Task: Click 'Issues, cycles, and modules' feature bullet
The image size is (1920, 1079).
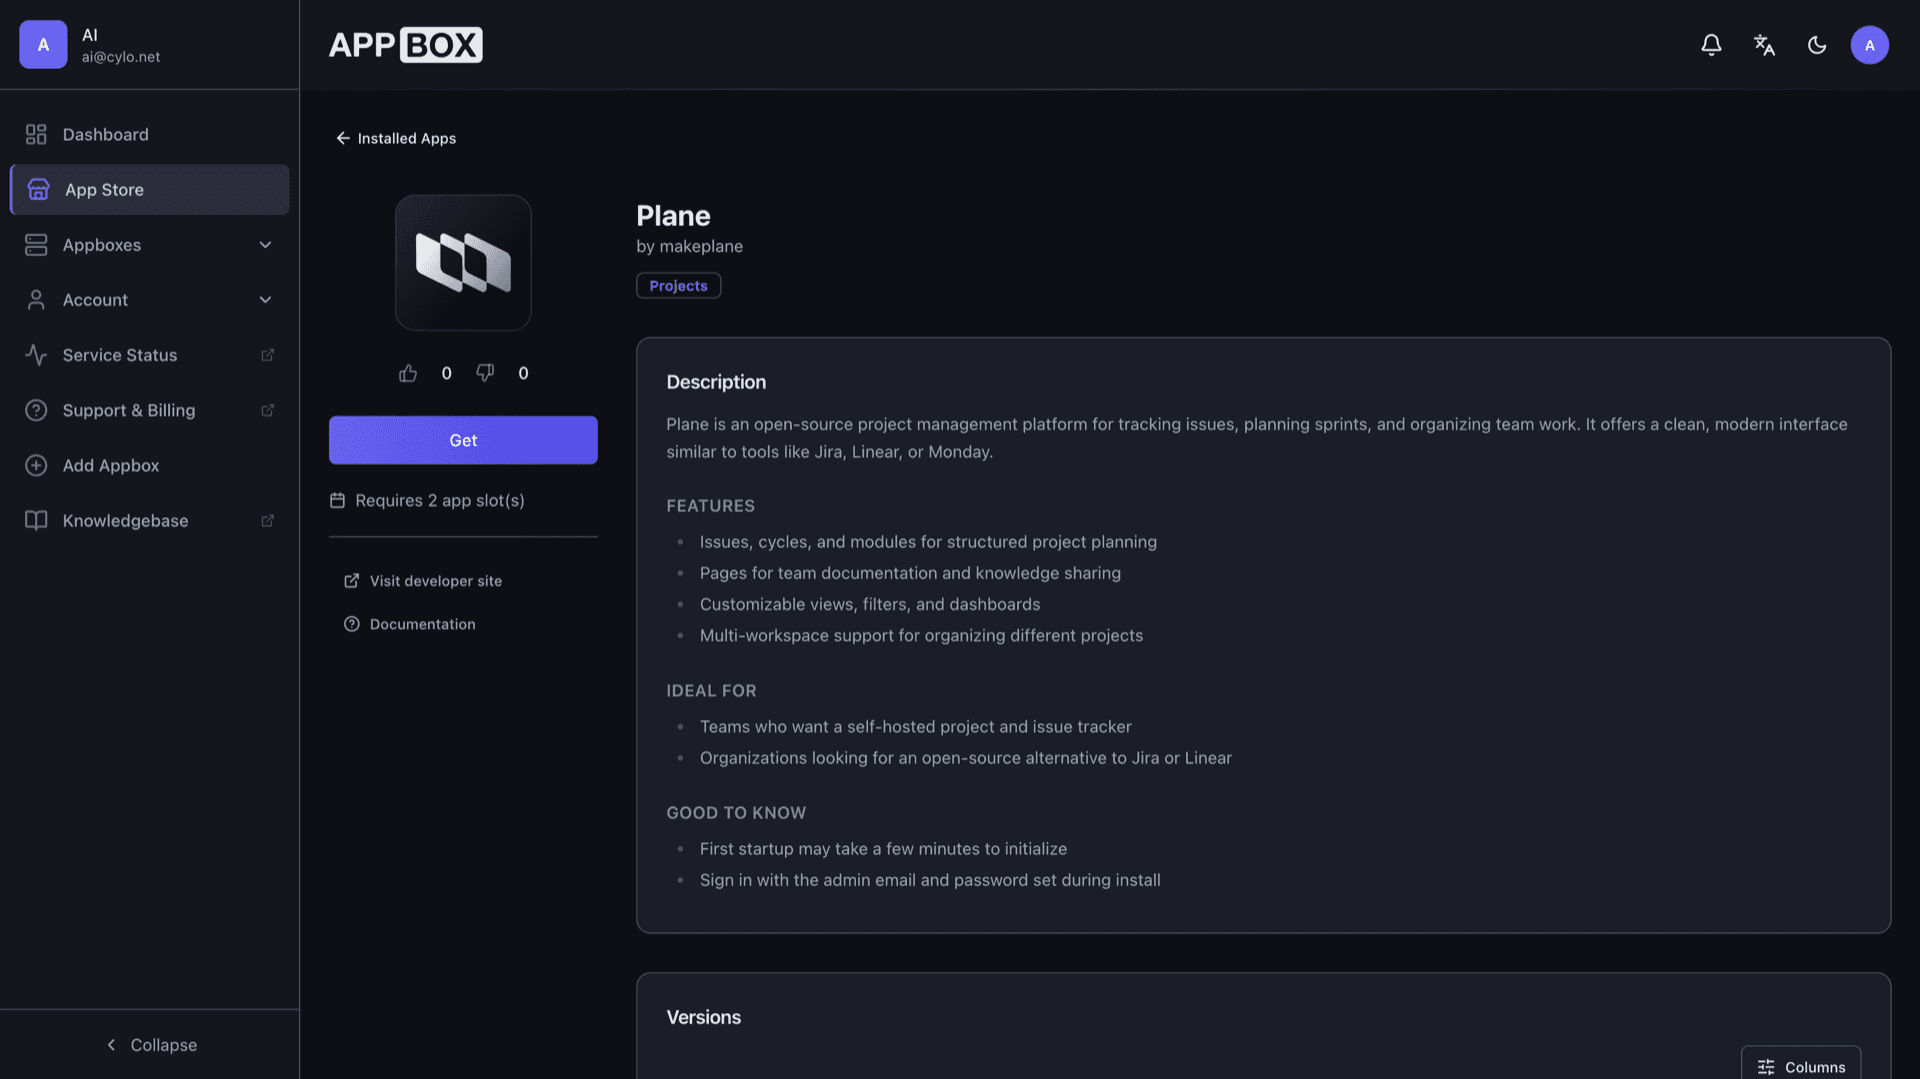Action: 928,542
